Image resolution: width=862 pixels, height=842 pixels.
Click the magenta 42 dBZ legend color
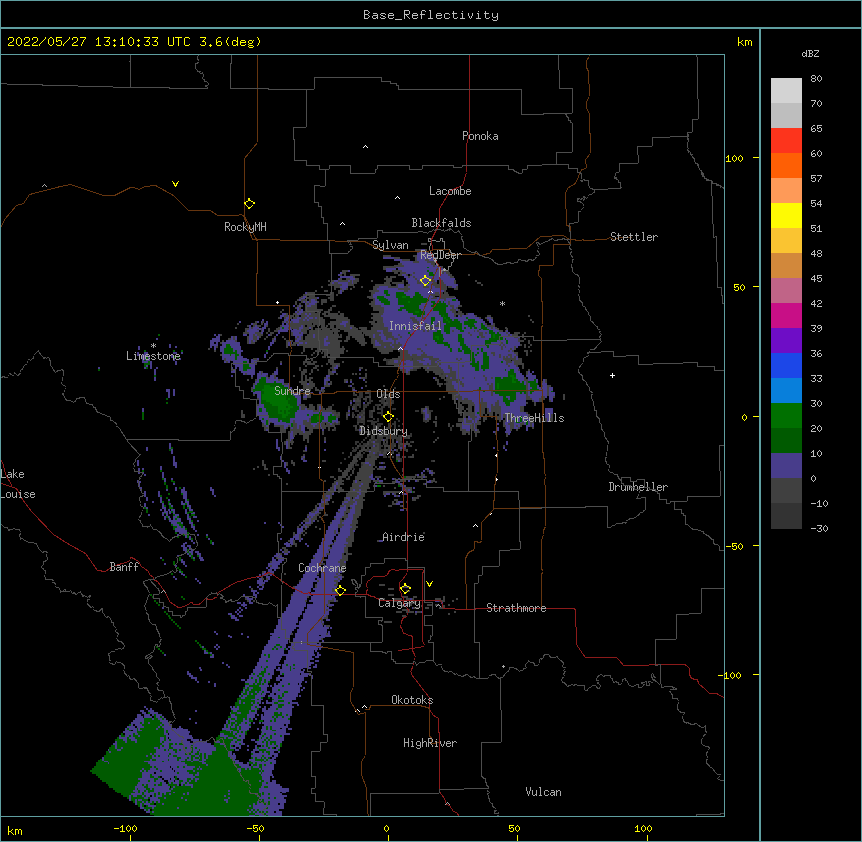[x=786, y=315]
